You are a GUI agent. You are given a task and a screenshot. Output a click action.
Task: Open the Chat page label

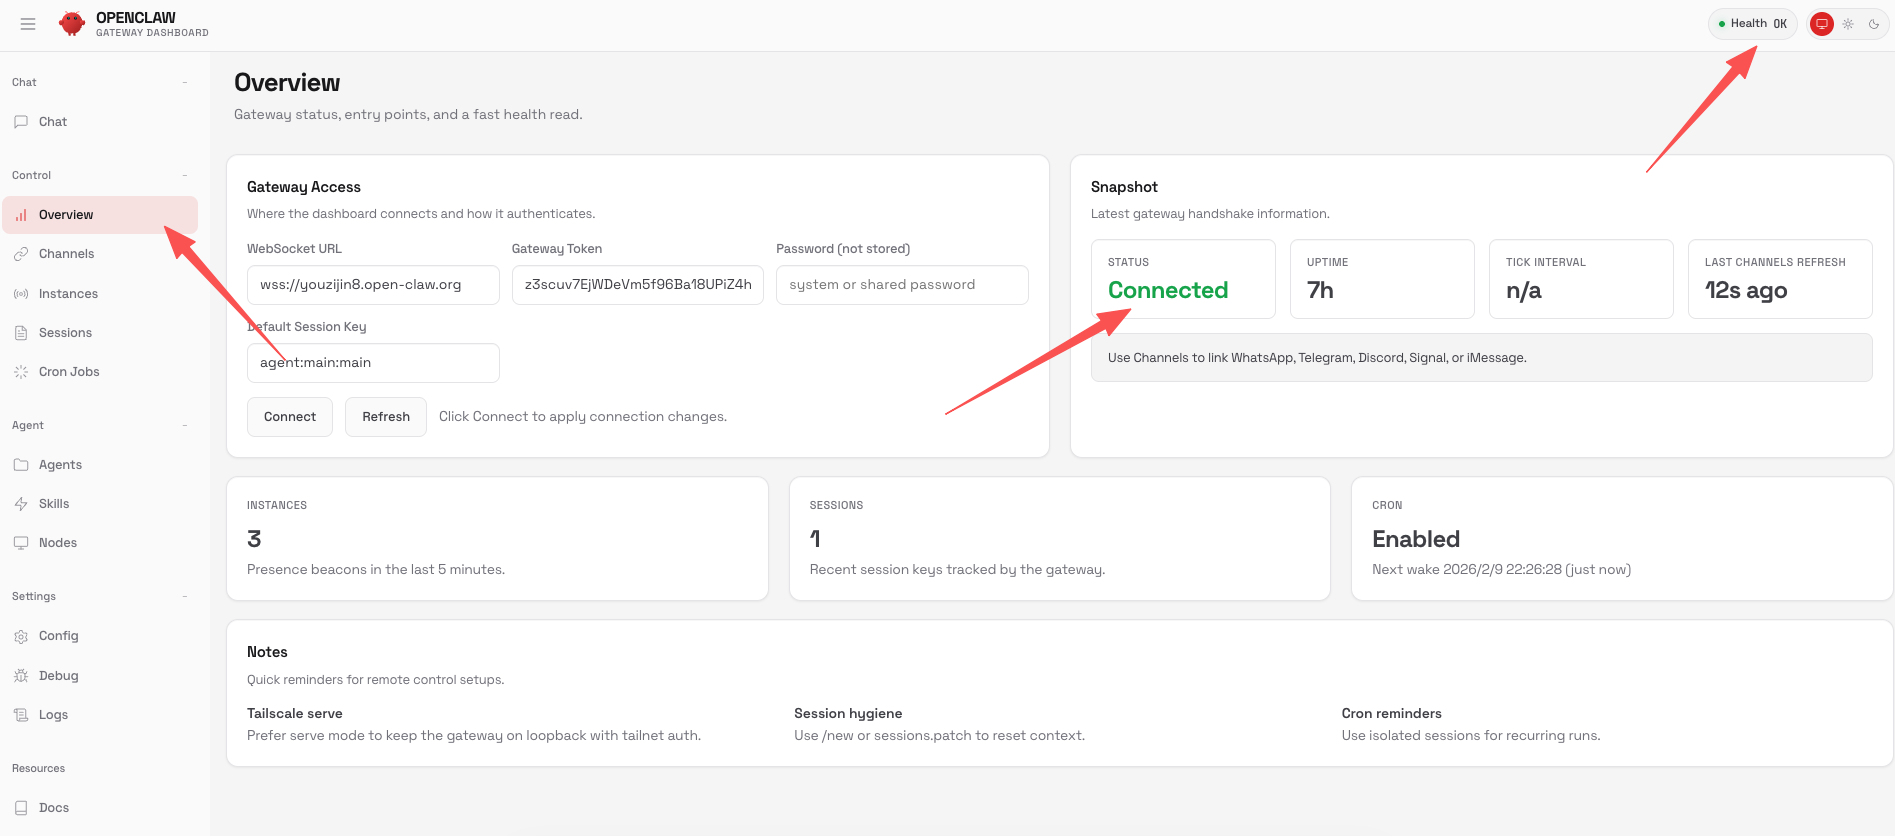tap(53, 122)
